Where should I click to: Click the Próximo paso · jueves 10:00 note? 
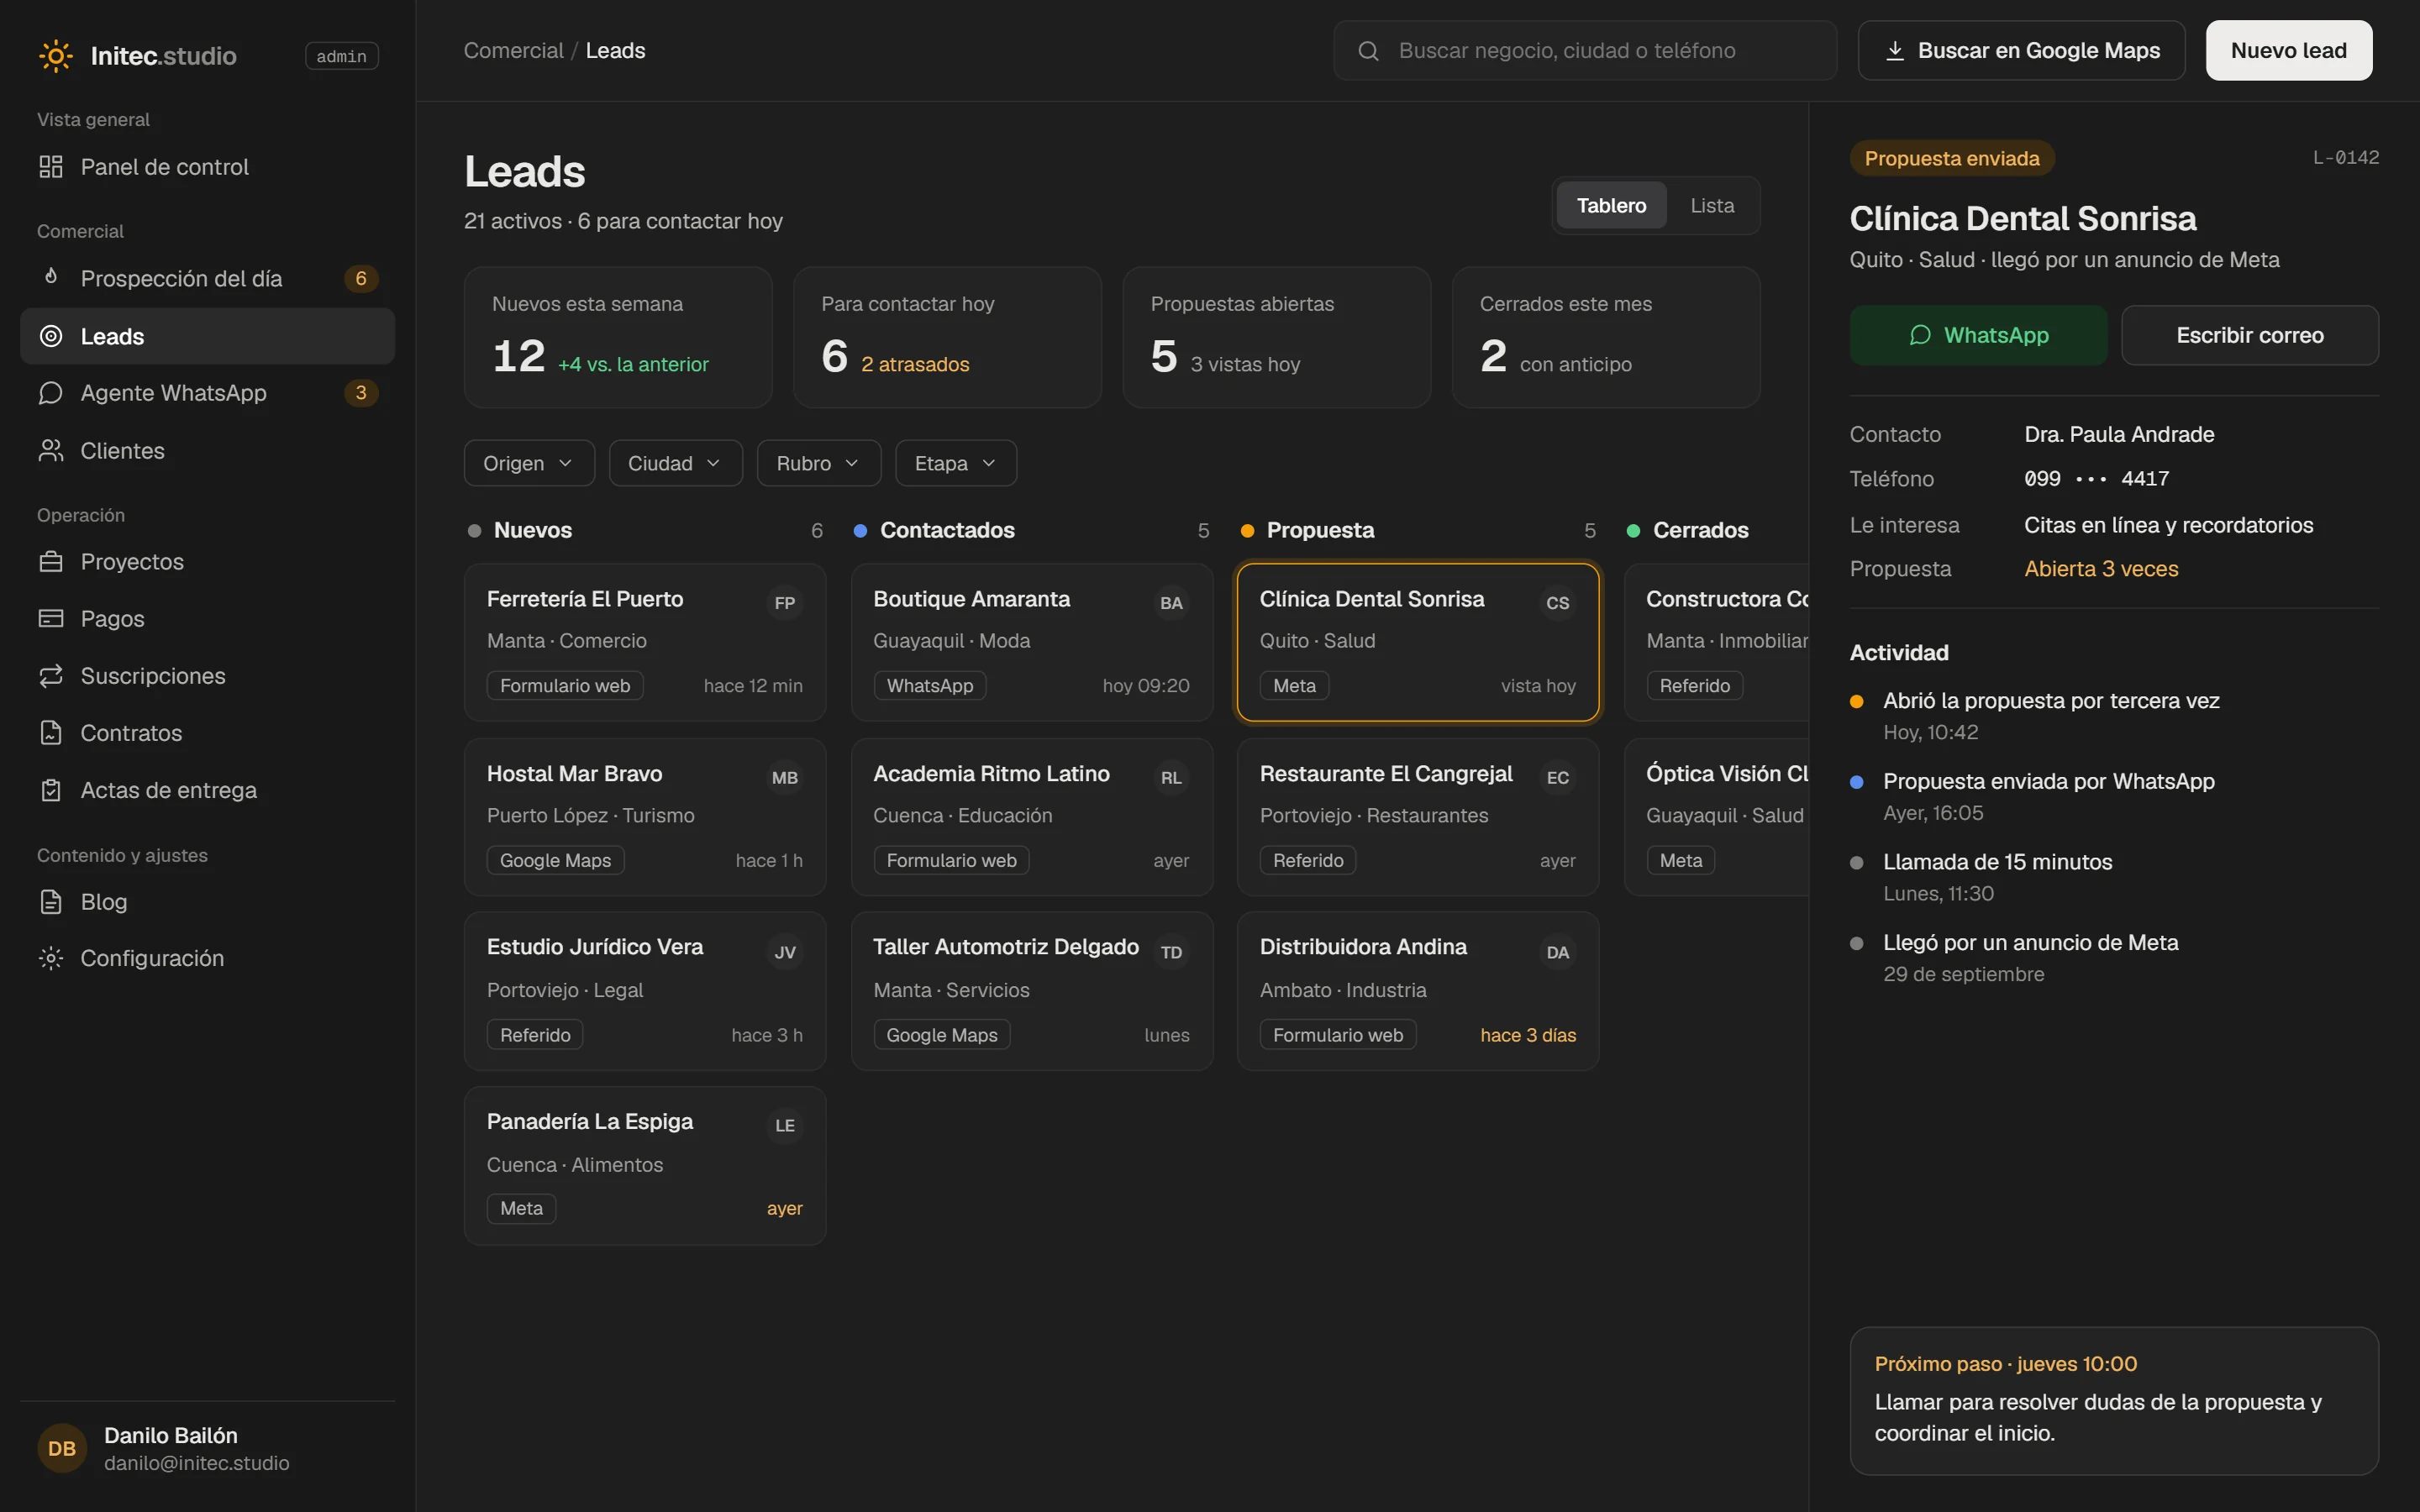tap(2113, 1400)
